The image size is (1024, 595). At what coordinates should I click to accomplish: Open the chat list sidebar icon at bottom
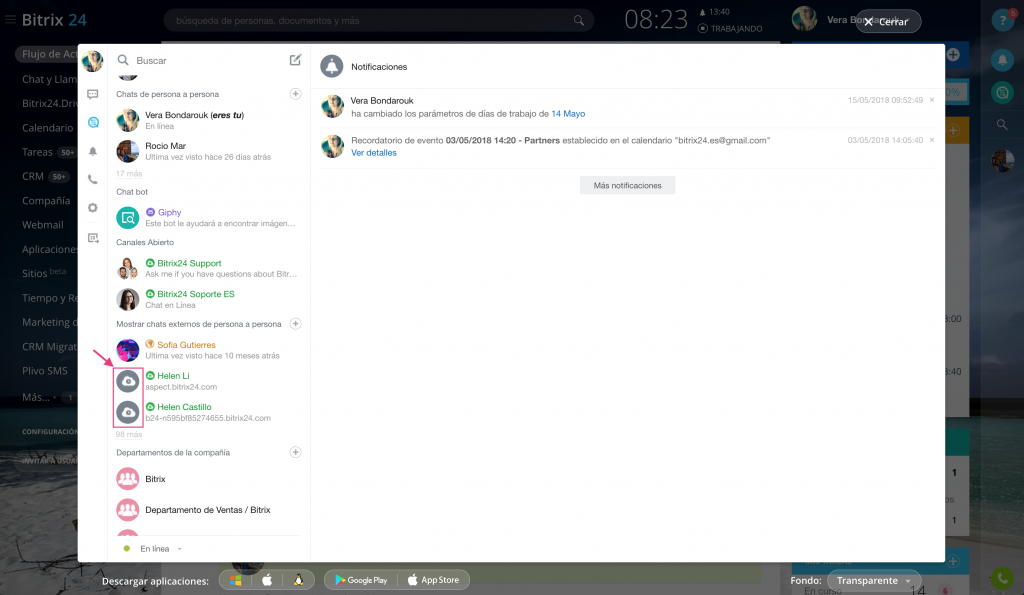click(93, 238)
